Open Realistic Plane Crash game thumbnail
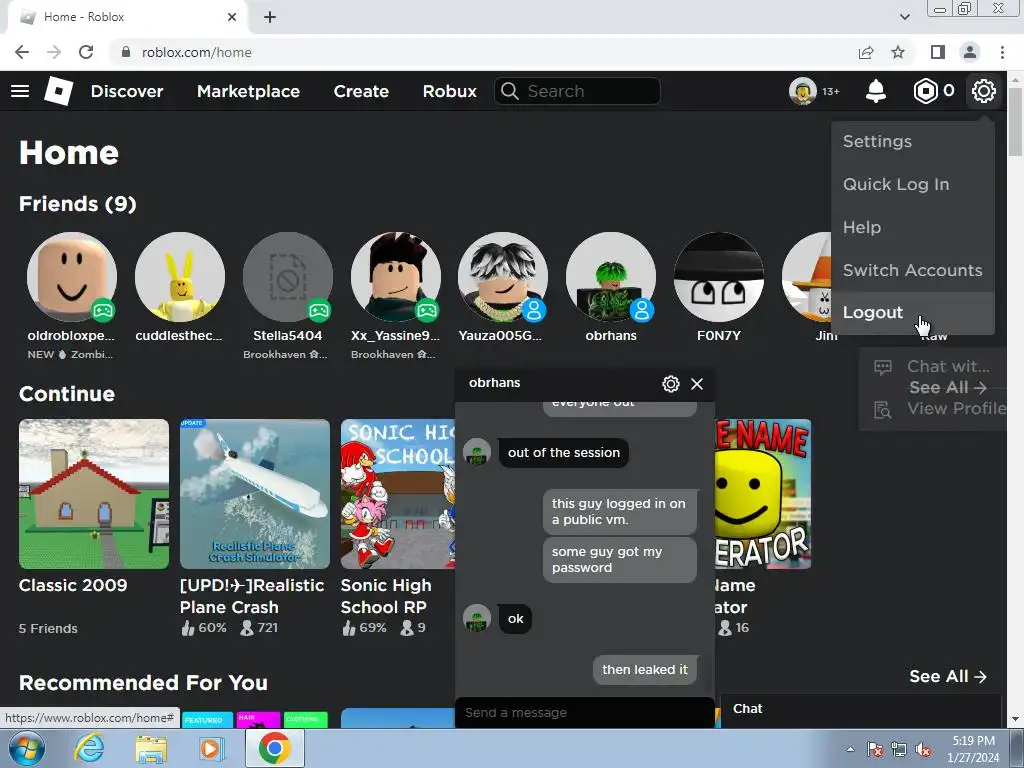The width and height of the screenshot is (1024, 768). (255, 494)
